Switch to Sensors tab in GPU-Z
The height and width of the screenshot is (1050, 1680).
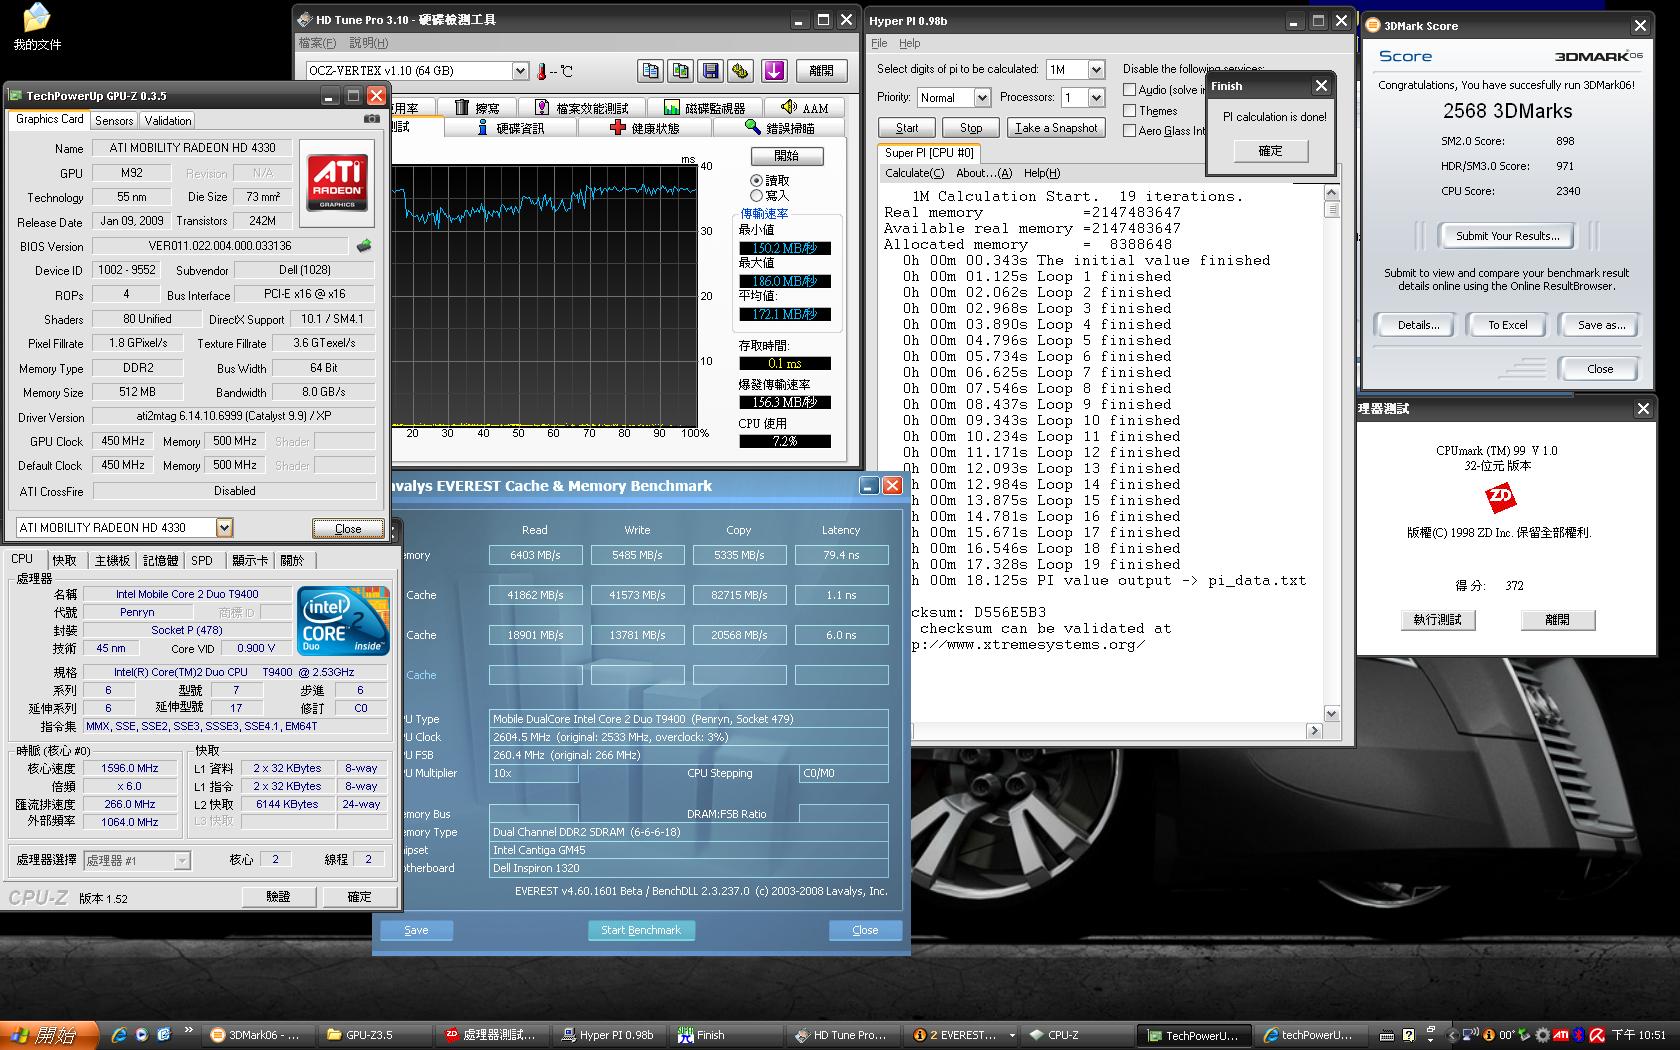(114, 120)
